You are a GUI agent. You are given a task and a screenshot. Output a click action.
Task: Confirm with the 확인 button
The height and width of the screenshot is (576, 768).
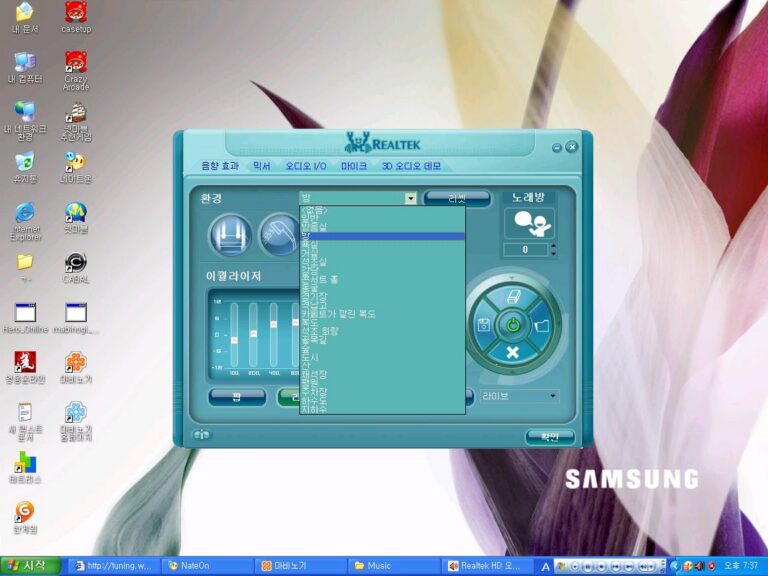click(550, 437)
